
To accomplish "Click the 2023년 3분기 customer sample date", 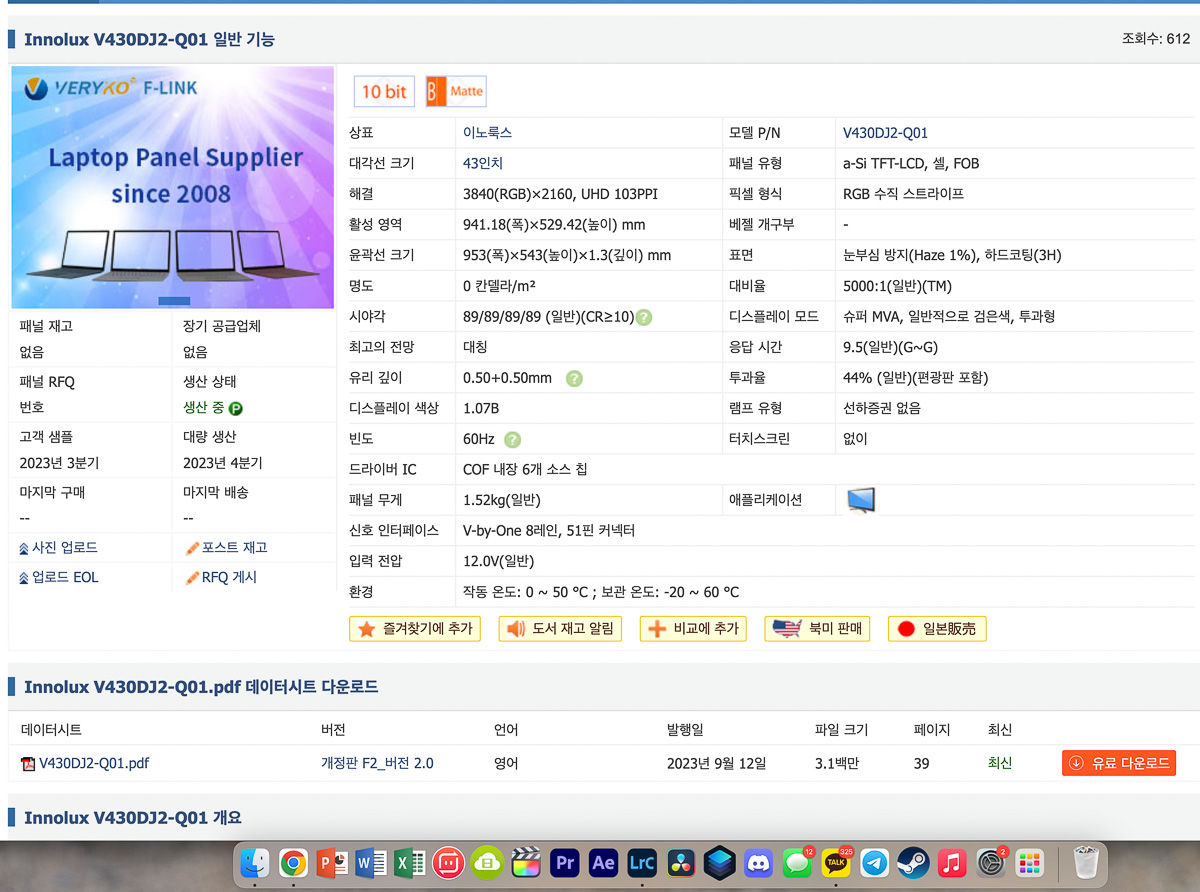I will coord(59,464).
